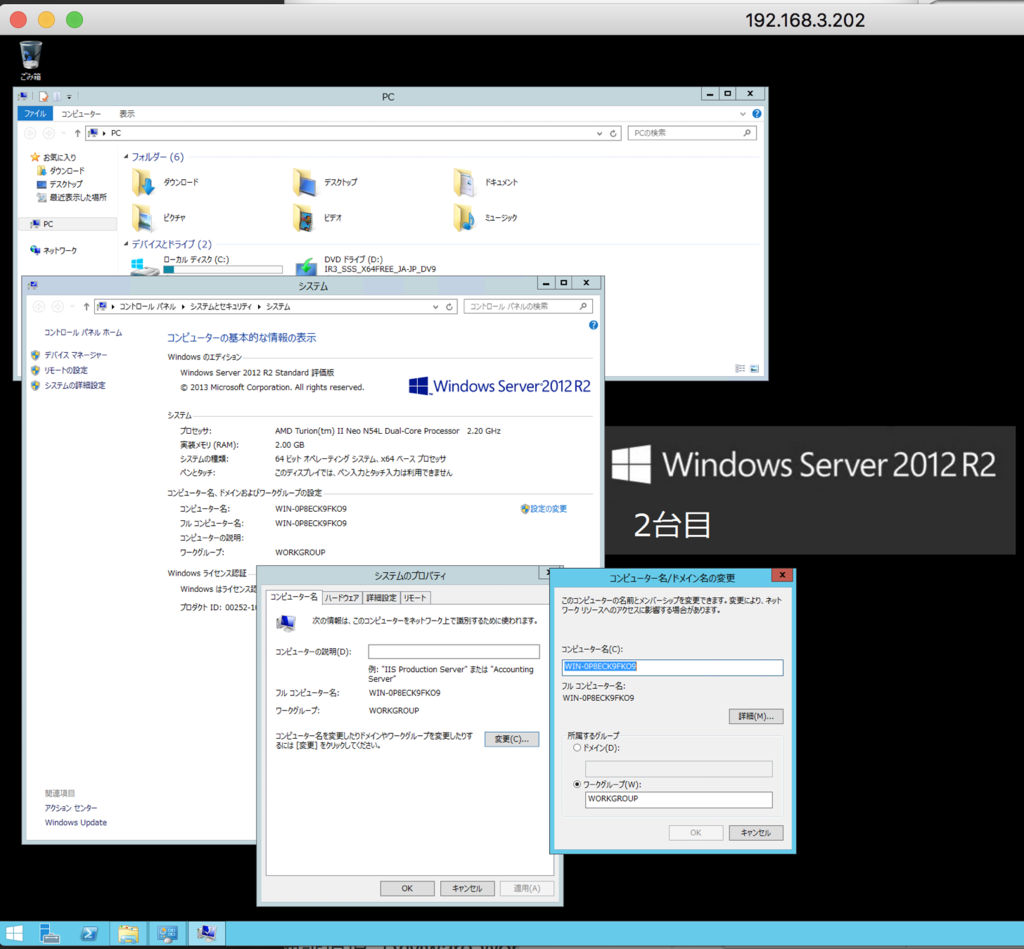Viewport: 1024px width, 949px height.
Task: Open Advanced system settings link
Action: 74,385
